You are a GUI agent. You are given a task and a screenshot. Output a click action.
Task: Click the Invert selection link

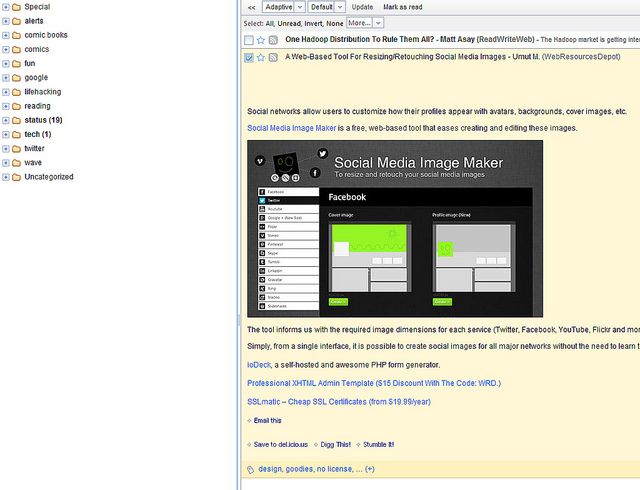[313, 24]
